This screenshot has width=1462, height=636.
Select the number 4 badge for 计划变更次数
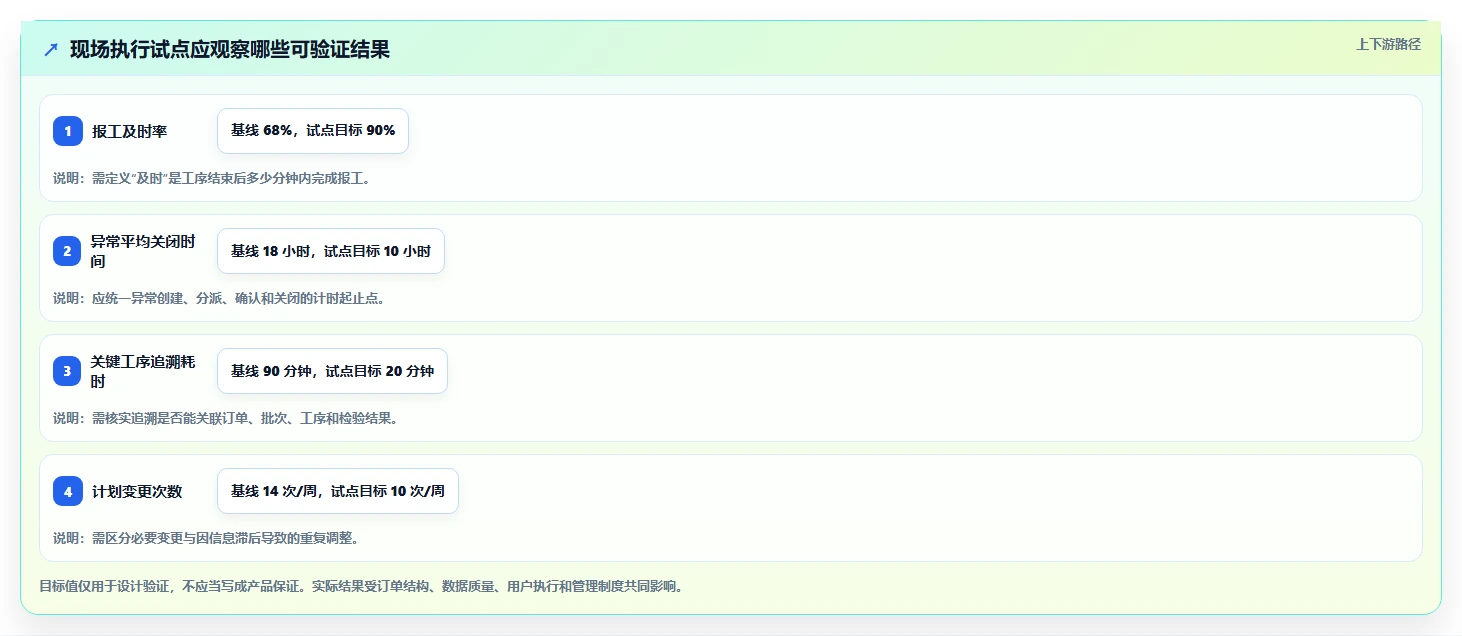pos(68,491)
